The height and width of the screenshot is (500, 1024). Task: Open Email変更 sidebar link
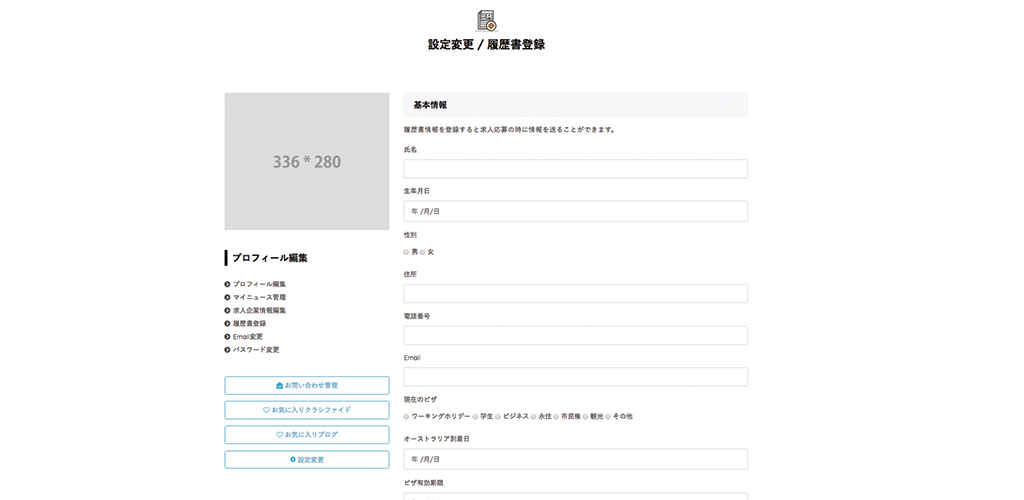click(248, 337)
